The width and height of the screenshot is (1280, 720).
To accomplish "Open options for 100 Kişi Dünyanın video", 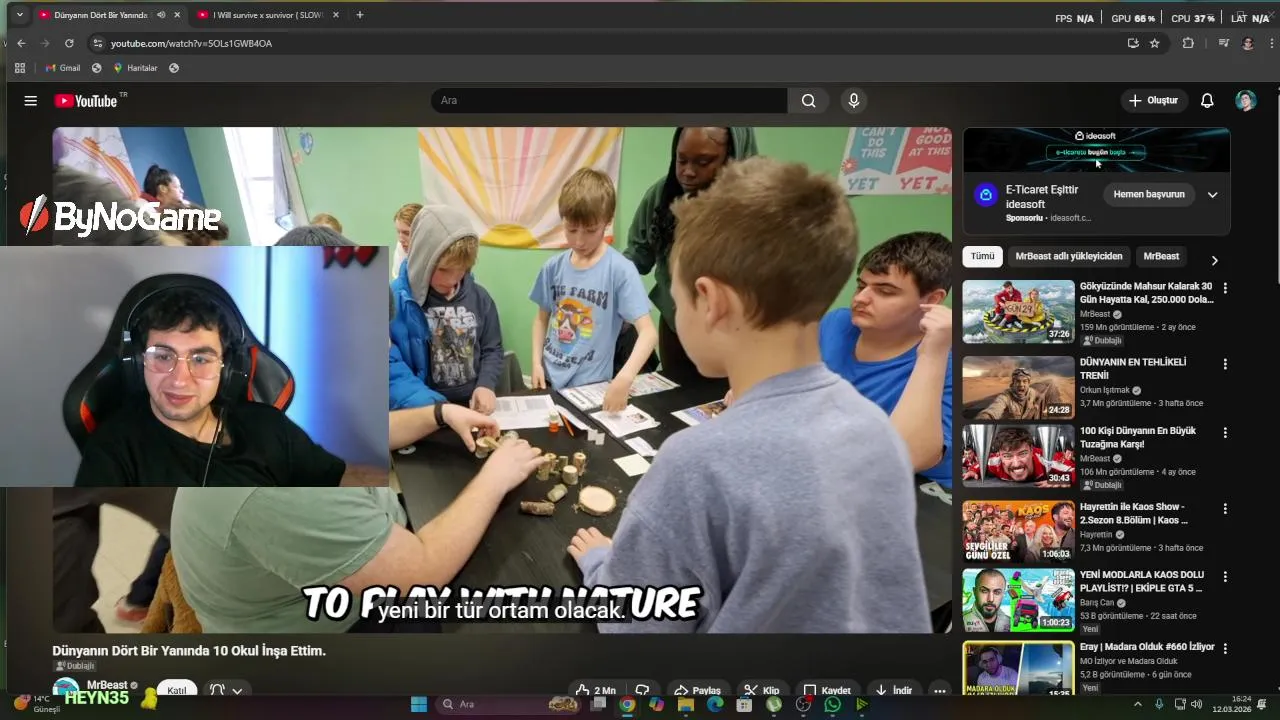I will 1225,433.
